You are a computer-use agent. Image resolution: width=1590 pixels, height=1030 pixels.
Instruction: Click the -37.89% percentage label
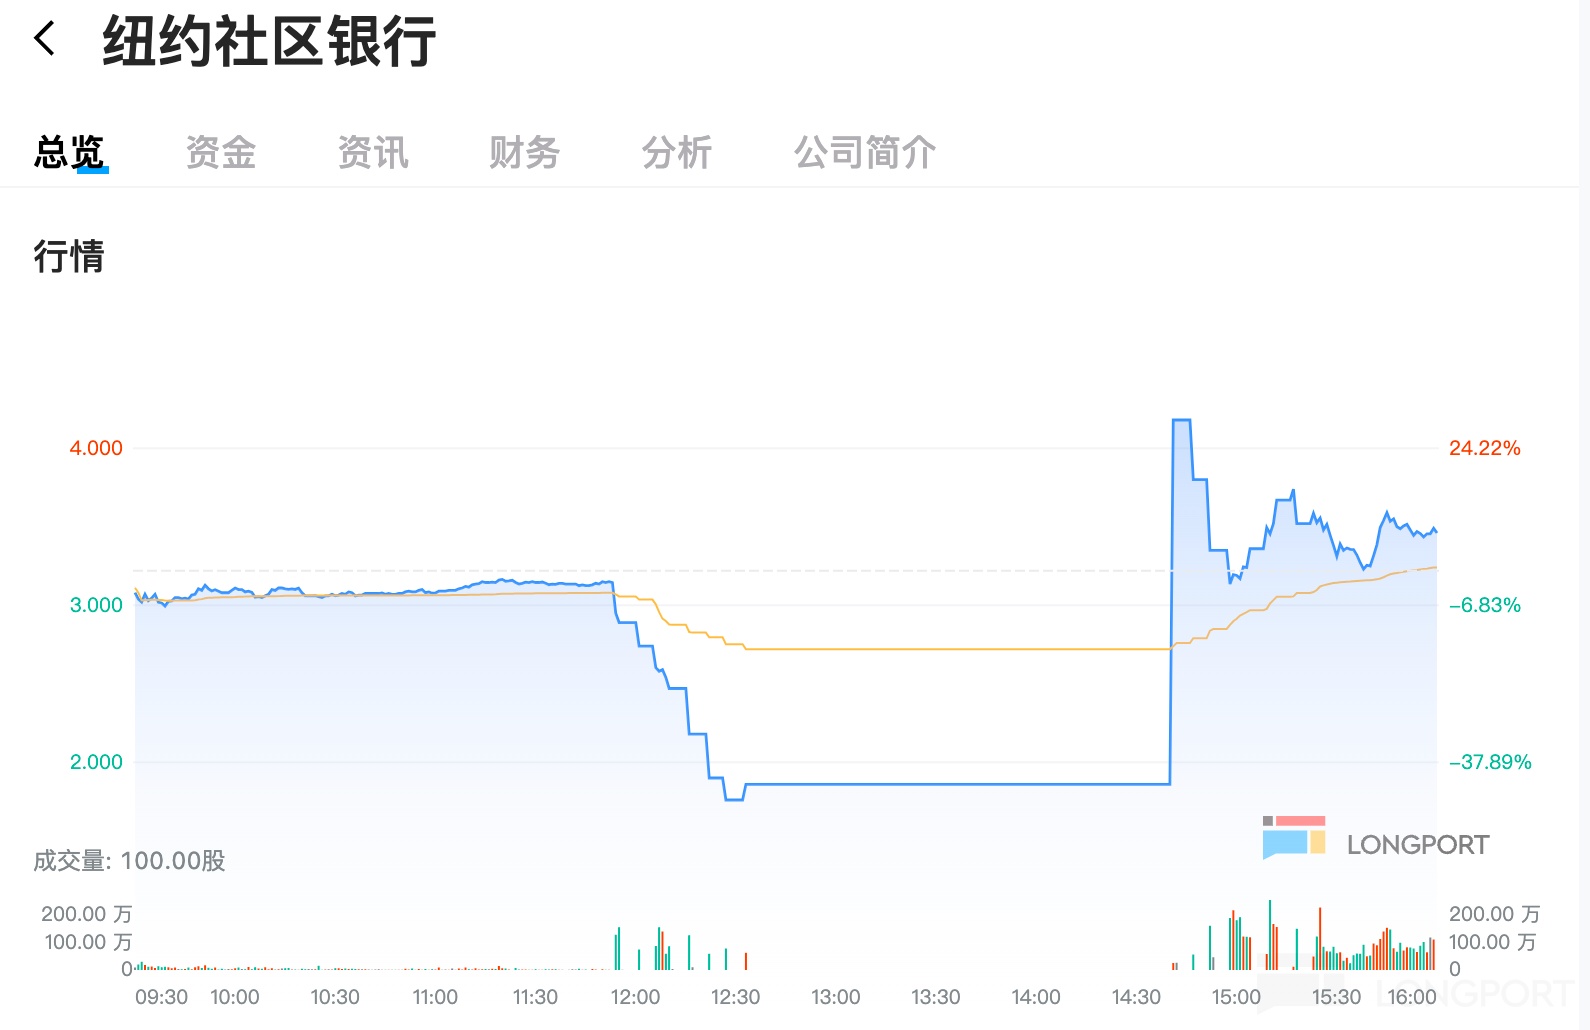point(1490,762)
